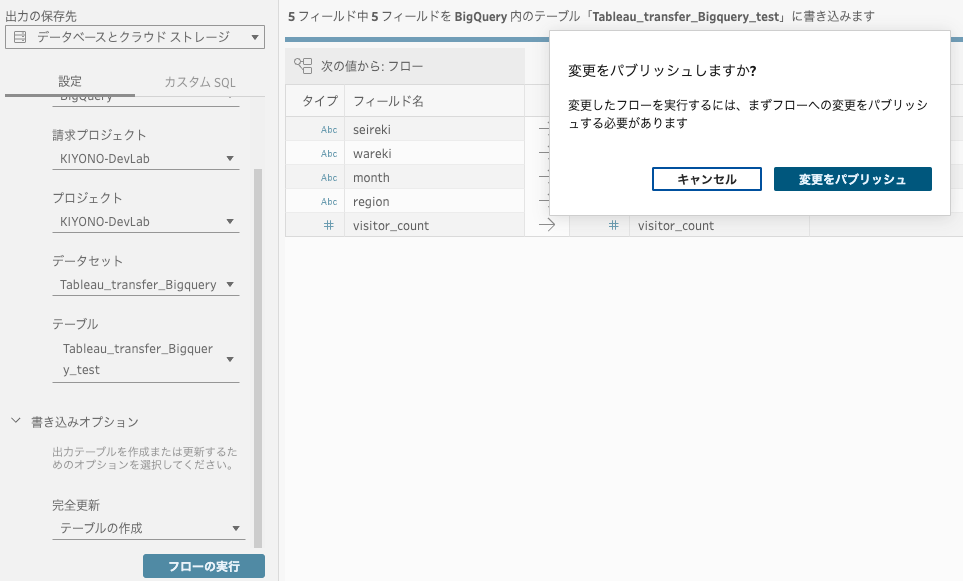Screen dimensions: 963x581
Task: Click the 変更をパブリッシュ button
Action: pyautogui.click(x=852, y=179)
